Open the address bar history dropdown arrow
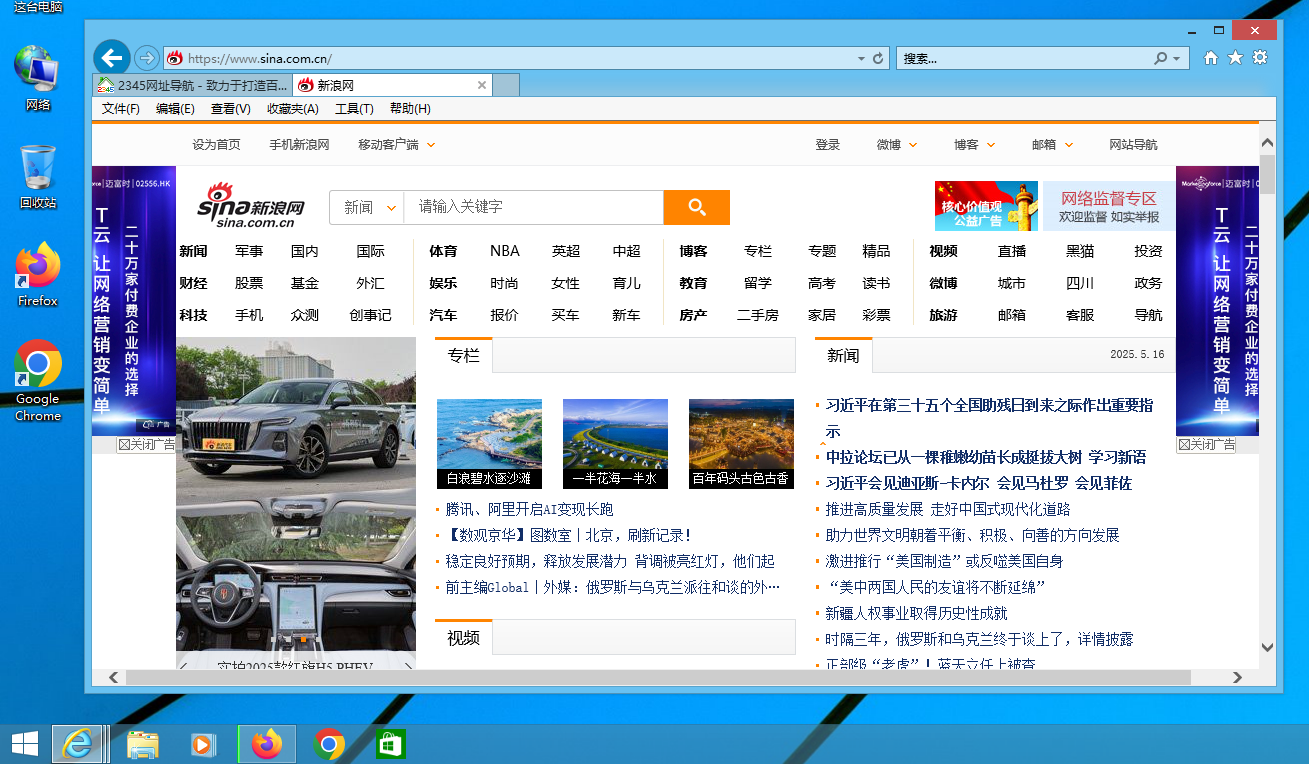1309x764 pixels. pos(861,59)
